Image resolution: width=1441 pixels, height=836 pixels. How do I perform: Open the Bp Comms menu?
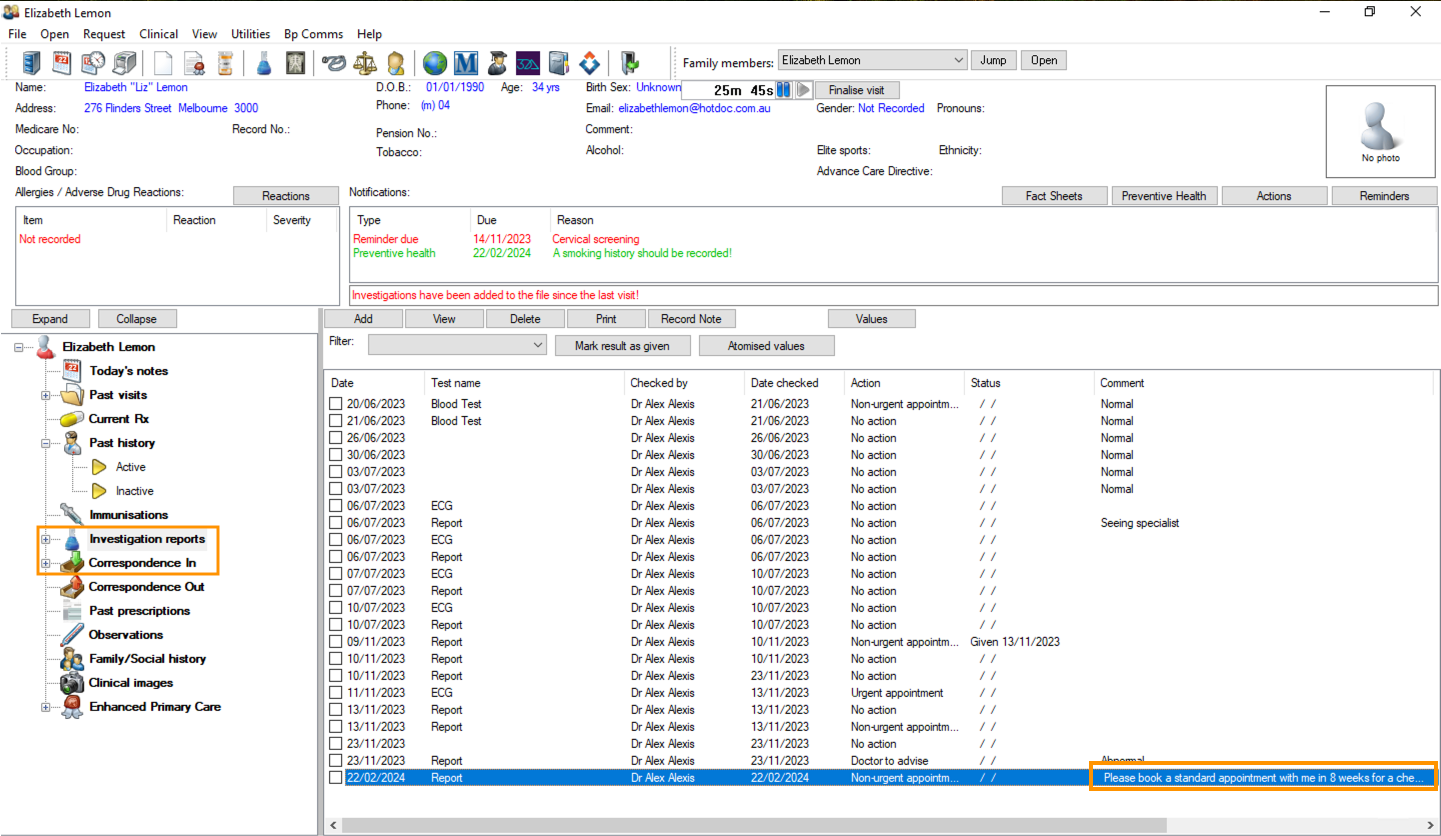point(313,34)
